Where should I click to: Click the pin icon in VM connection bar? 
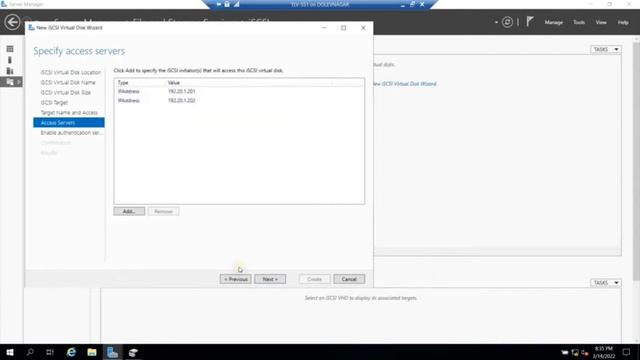tap(219, 4)
